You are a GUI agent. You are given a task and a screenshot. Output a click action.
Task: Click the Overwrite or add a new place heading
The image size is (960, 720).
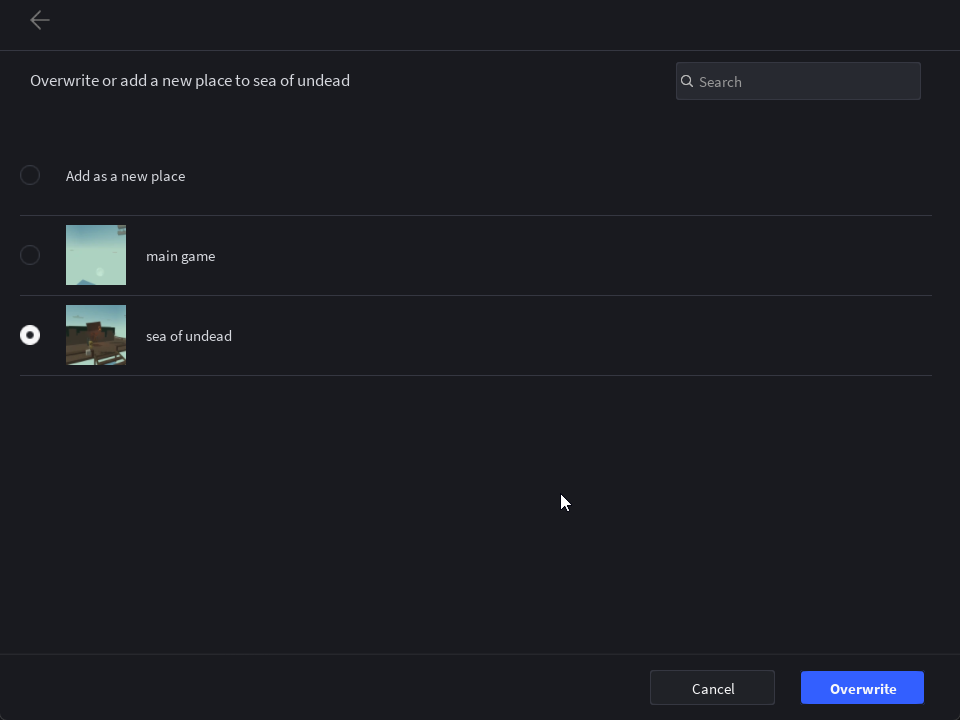point(190,81)
